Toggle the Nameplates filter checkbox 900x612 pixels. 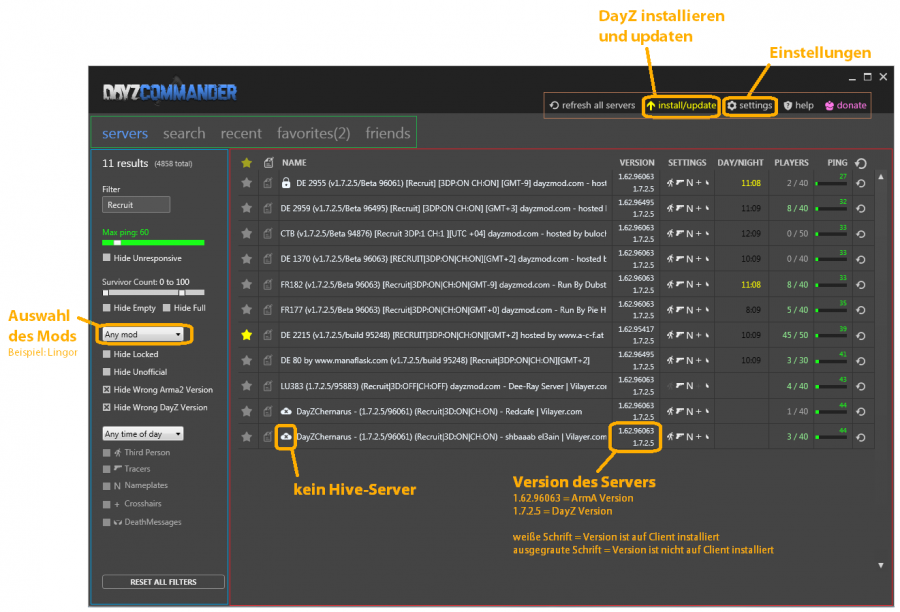(x=107, y=486)
